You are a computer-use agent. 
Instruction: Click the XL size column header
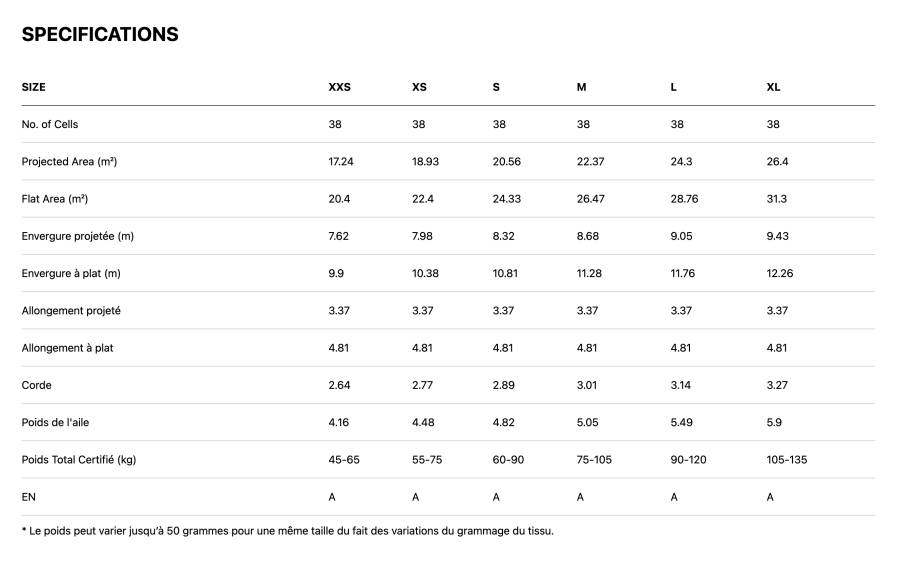773,87
